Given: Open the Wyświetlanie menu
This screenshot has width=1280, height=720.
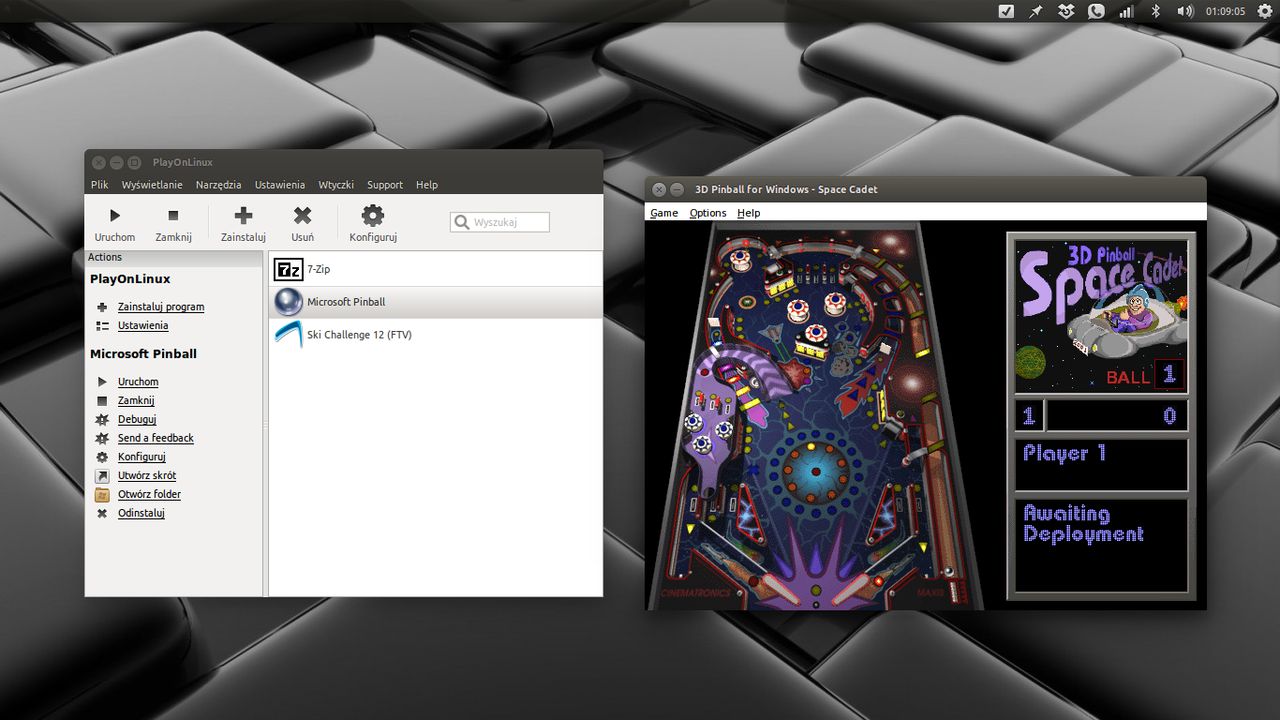Looking at the screenshot, I should [x=152, y=185].
